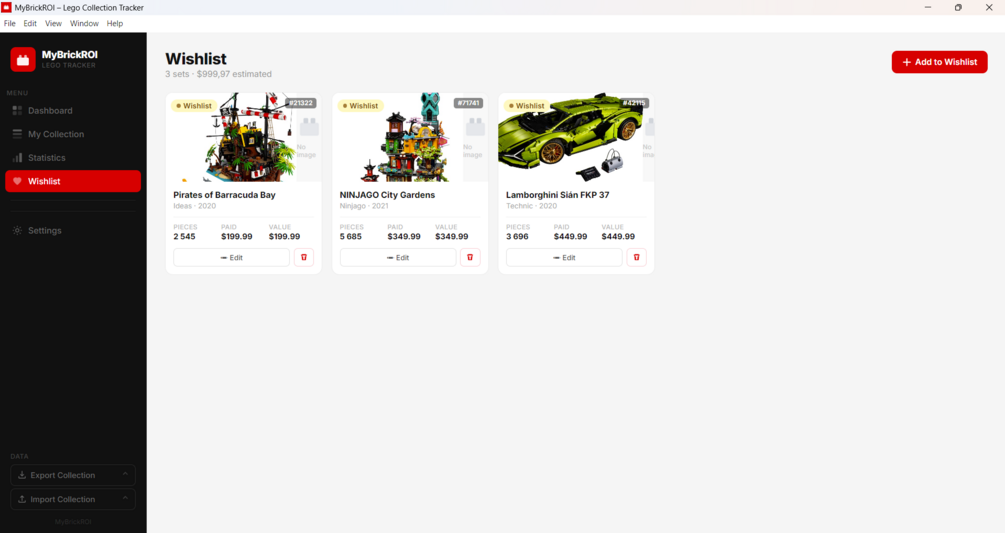Edit the Pirates of Barracuda Bay set

pos(231,258)
